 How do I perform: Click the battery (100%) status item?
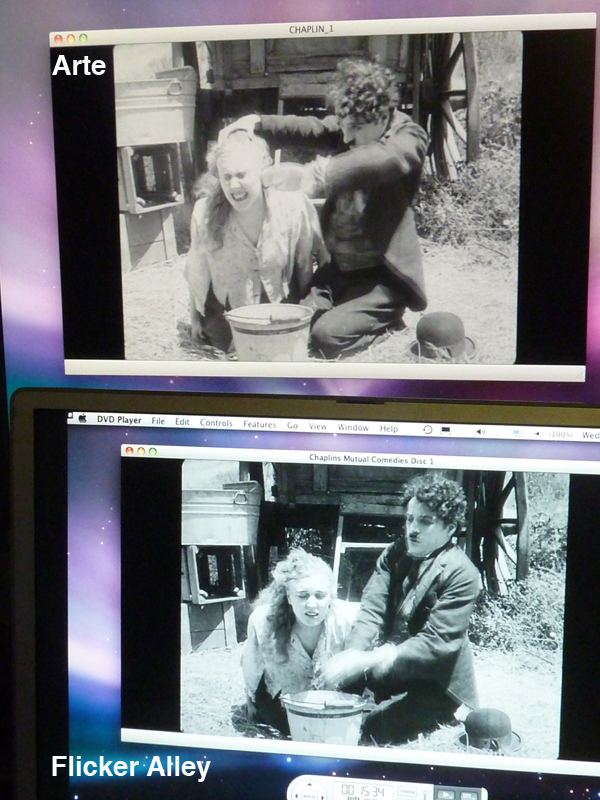coord(561,434)
